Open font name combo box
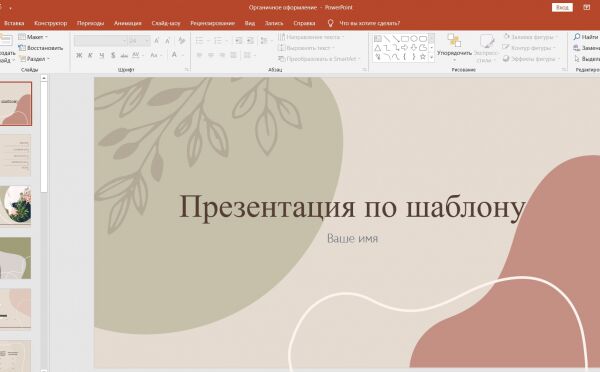The height and width of the screenshot is (372, 600). coord(100,41)
